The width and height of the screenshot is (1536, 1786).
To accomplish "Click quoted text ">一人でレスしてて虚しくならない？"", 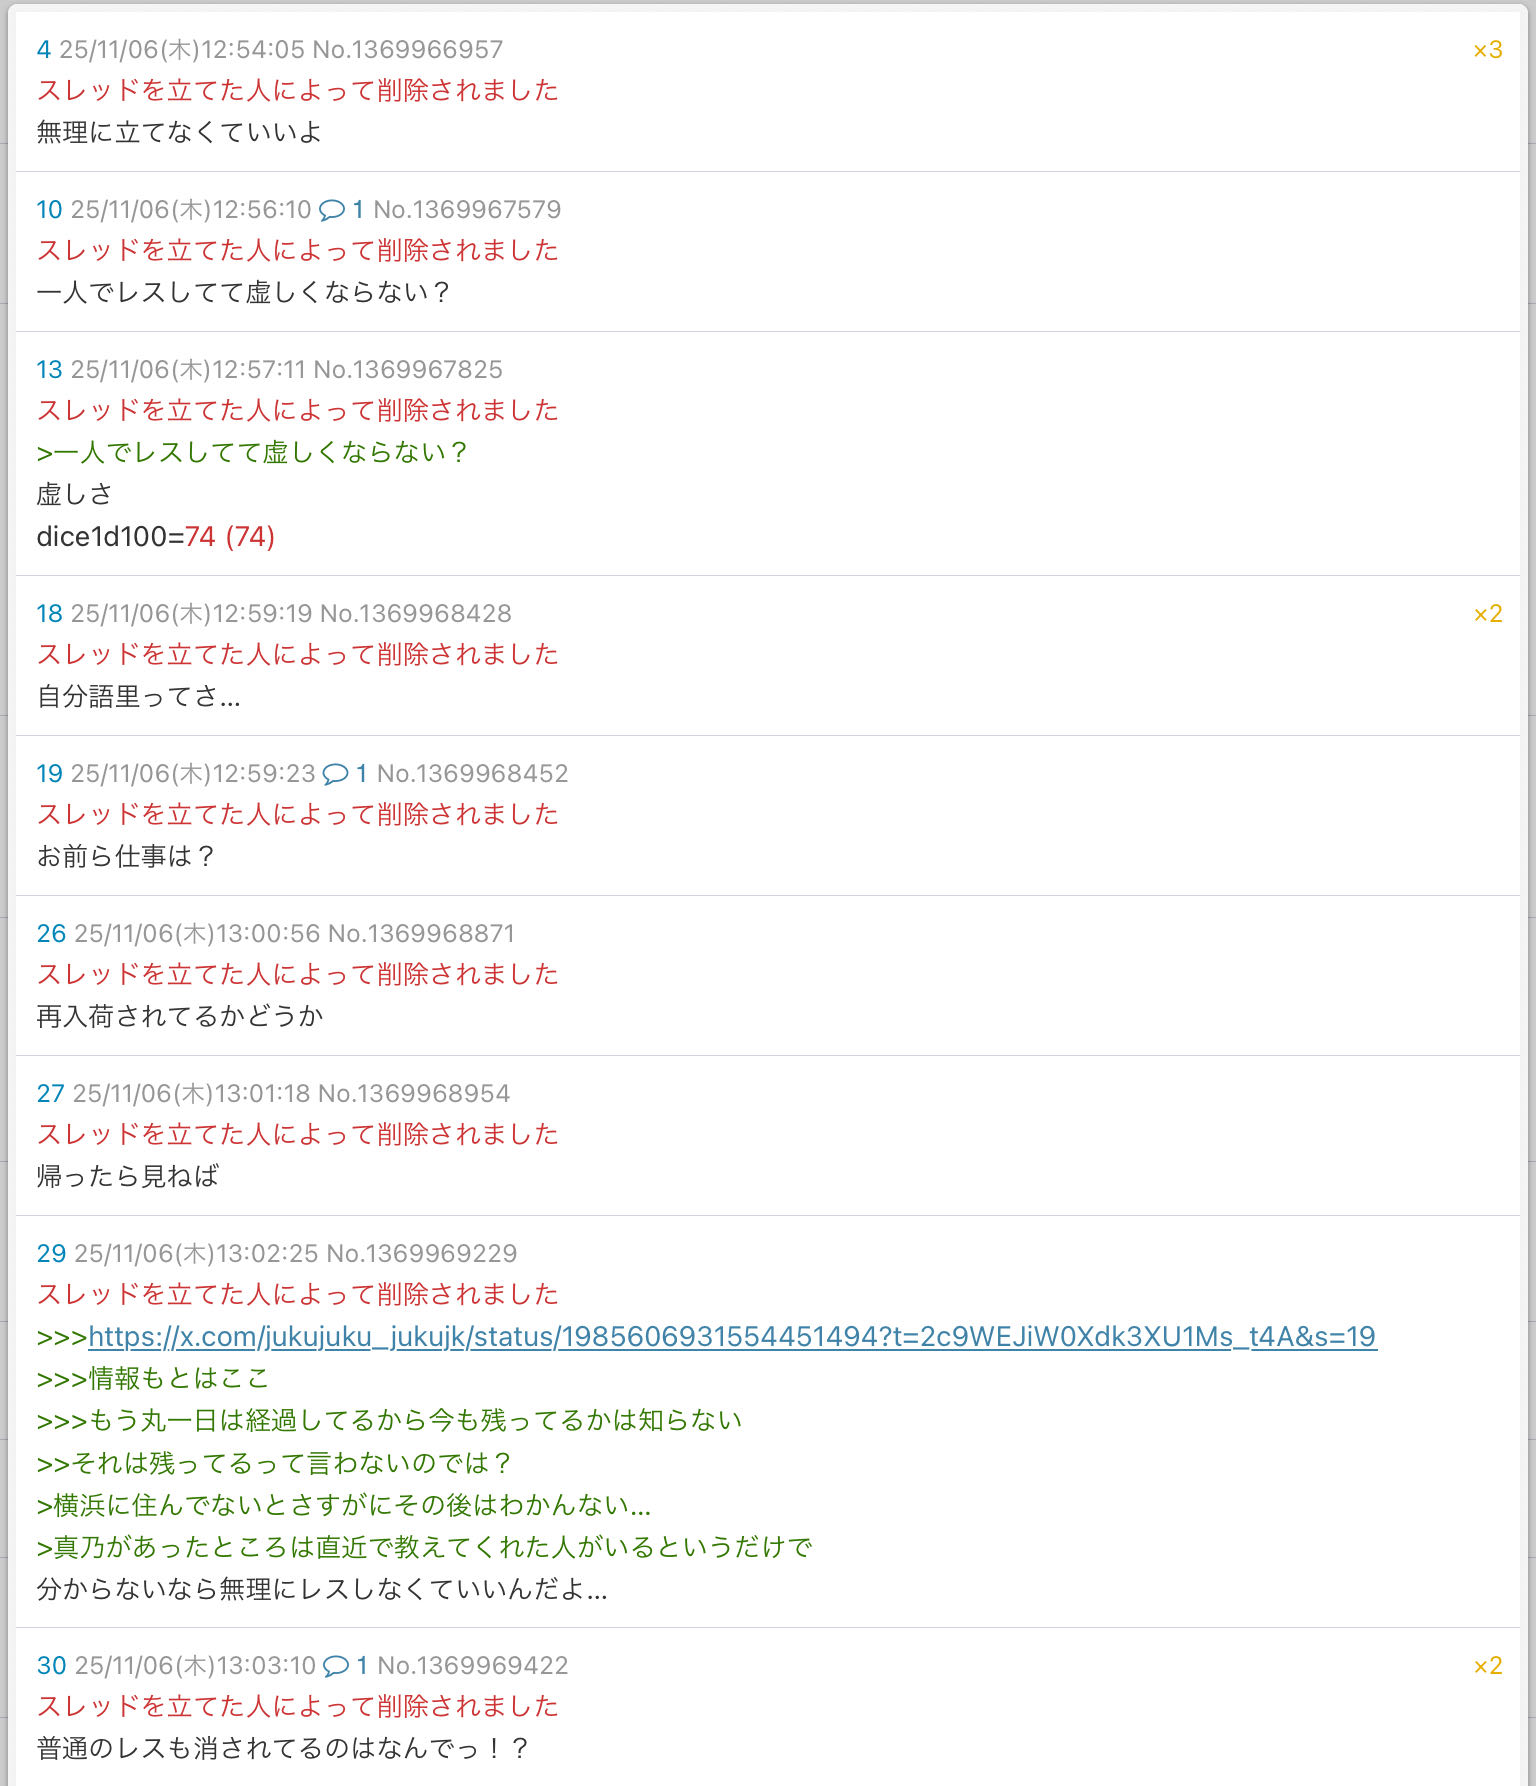I will click(252, 453).
